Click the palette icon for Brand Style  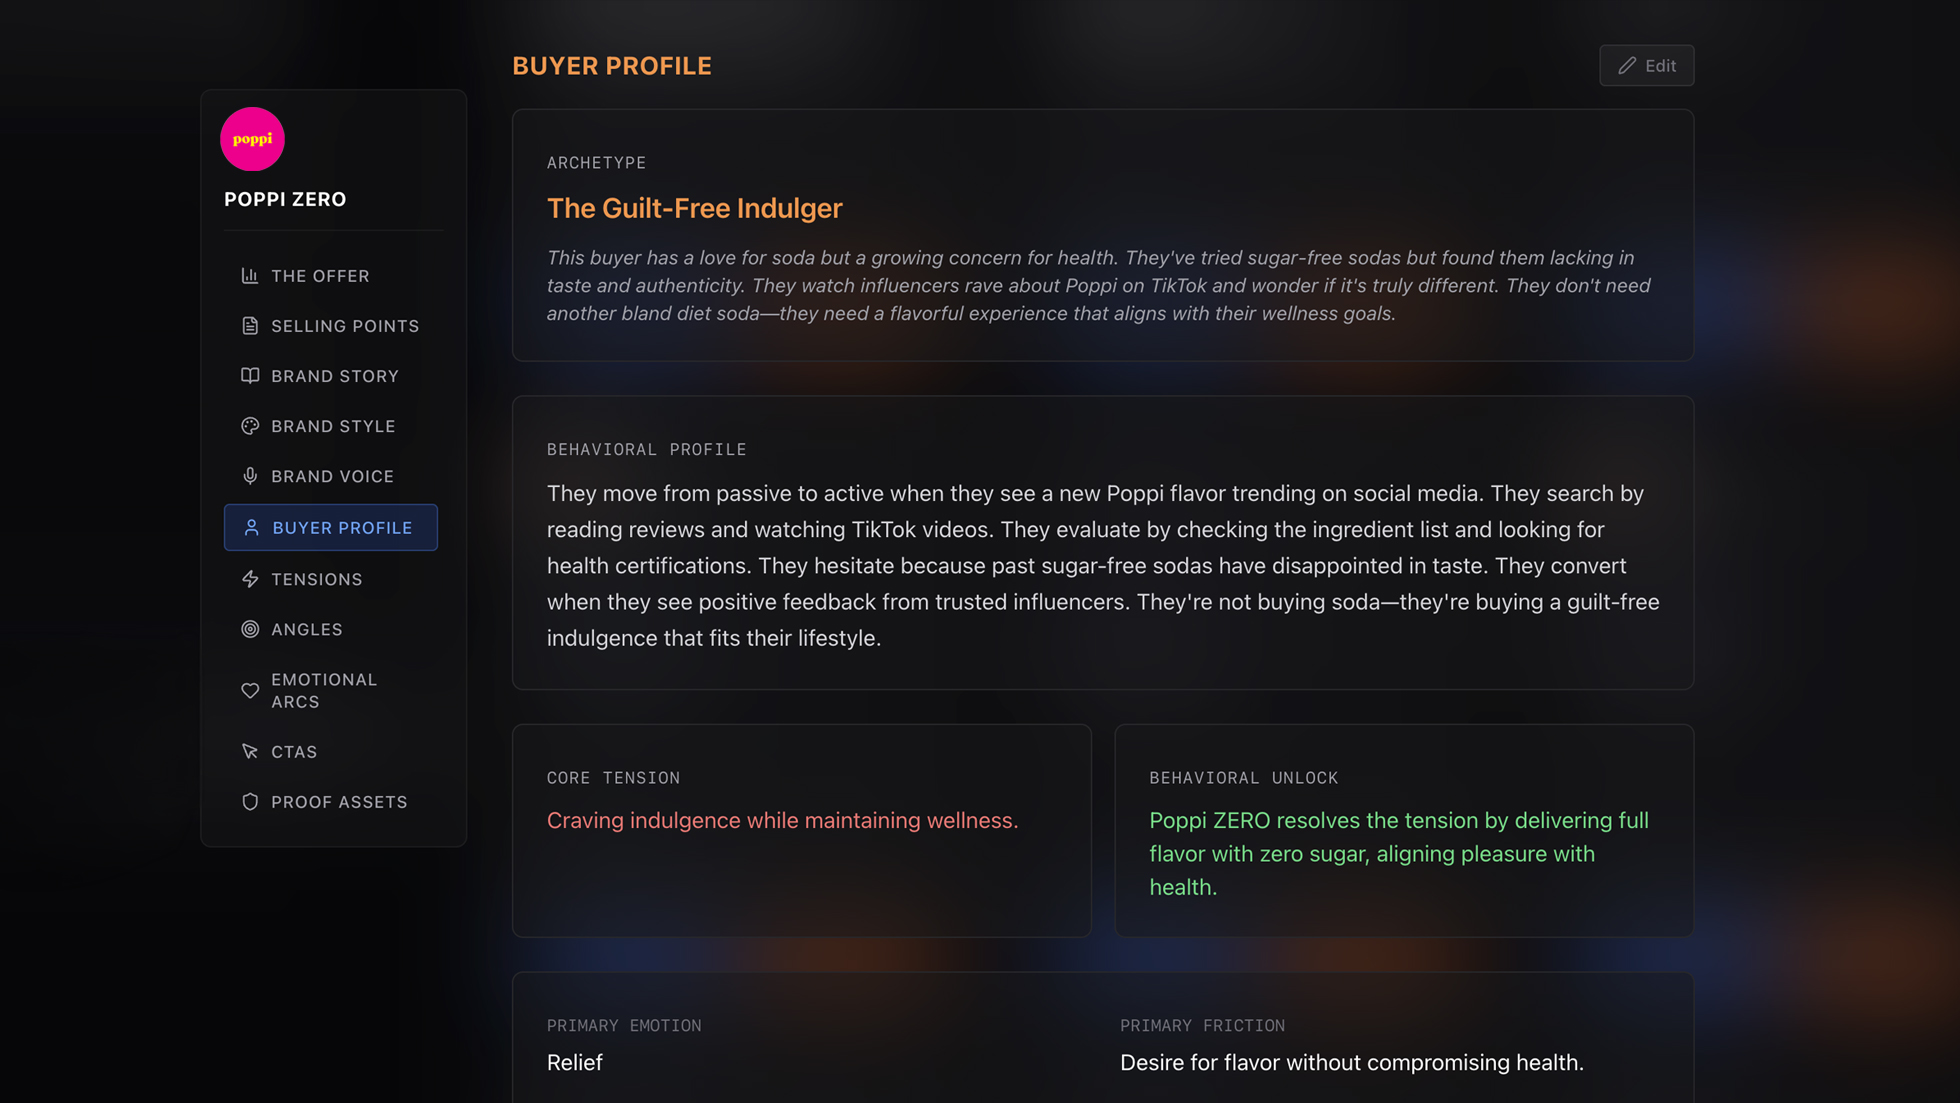(250, 426)
